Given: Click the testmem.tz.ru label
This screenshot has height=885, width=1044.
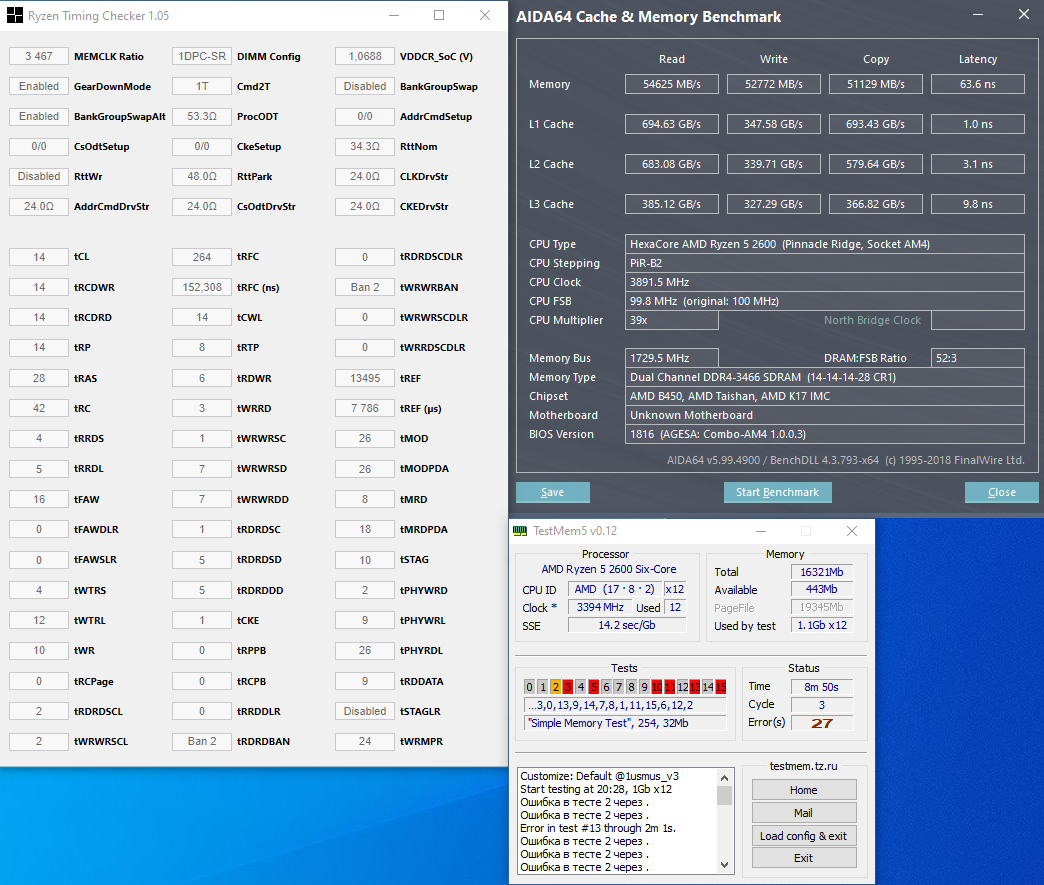Looking at the screenshot, I should (804, 766).
